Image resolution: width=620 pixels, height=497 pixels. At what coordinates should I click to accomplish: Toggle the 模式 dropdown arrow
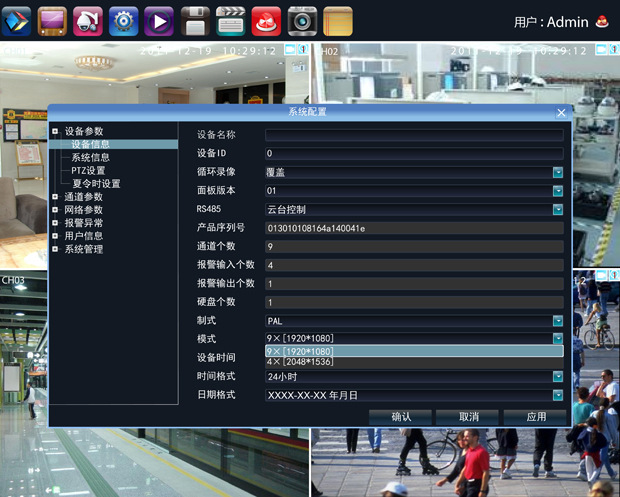pyautogui.click(x=558, y=338)
